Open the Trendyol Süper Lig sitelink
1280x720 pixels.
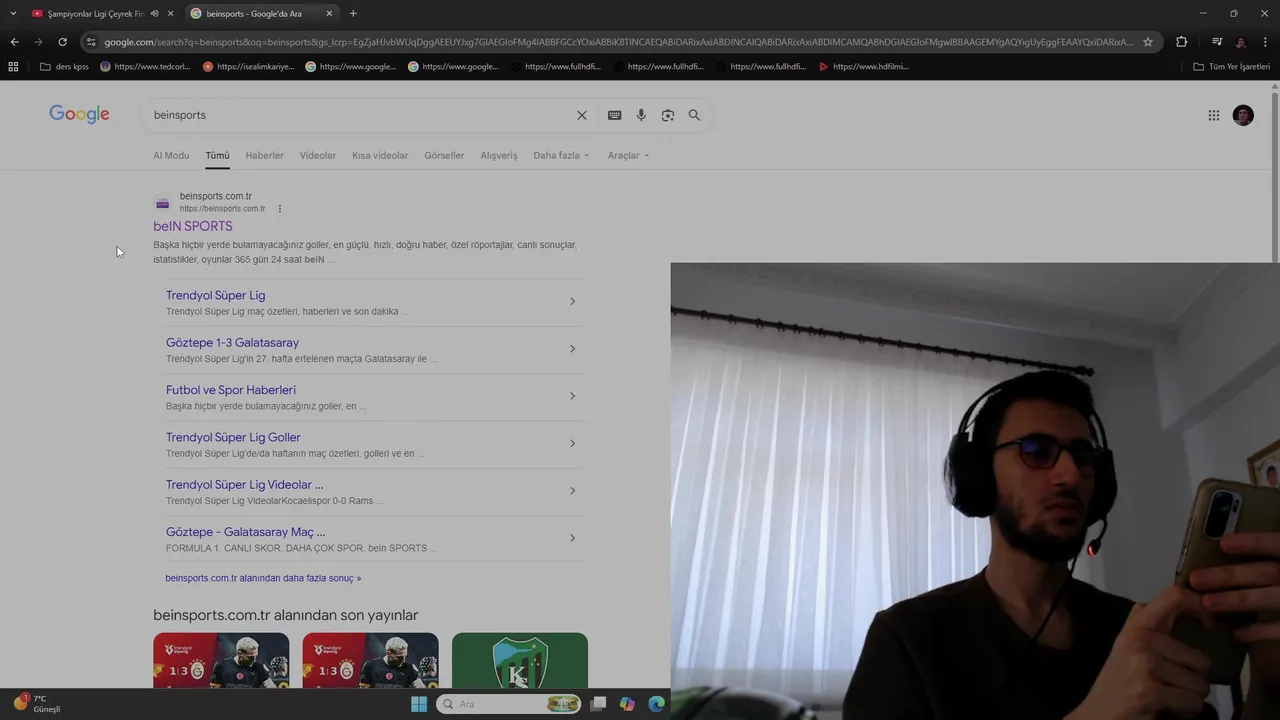(x=215, y=295)
